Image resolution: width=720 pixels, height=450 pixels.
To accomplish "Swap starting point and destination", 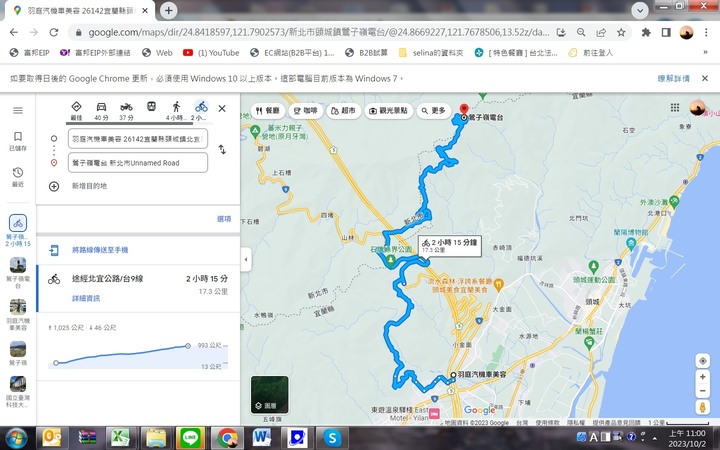I will [x=222, y=150].
